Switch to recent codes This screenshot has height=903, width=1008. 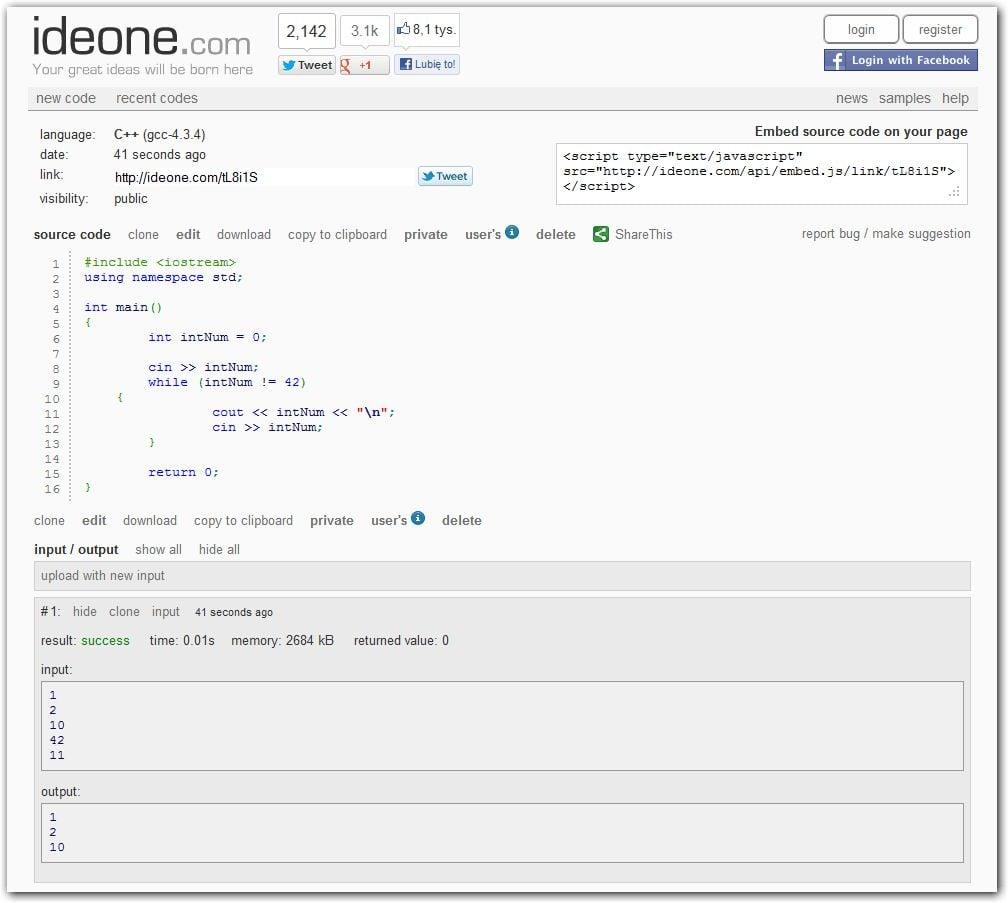point(156,98)
